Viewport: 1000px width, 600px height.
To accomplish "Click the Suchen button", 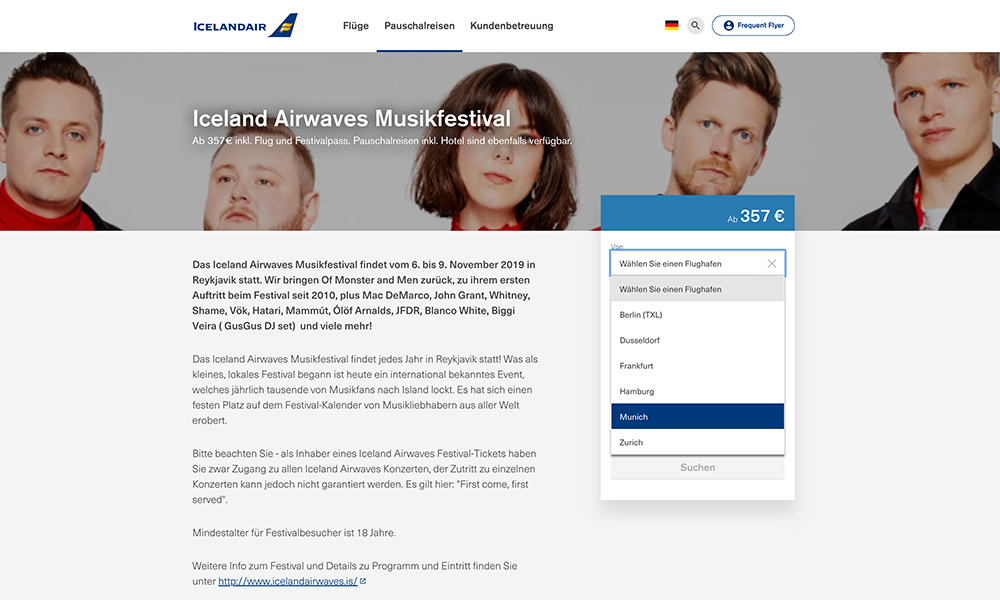I will (698, 467).
